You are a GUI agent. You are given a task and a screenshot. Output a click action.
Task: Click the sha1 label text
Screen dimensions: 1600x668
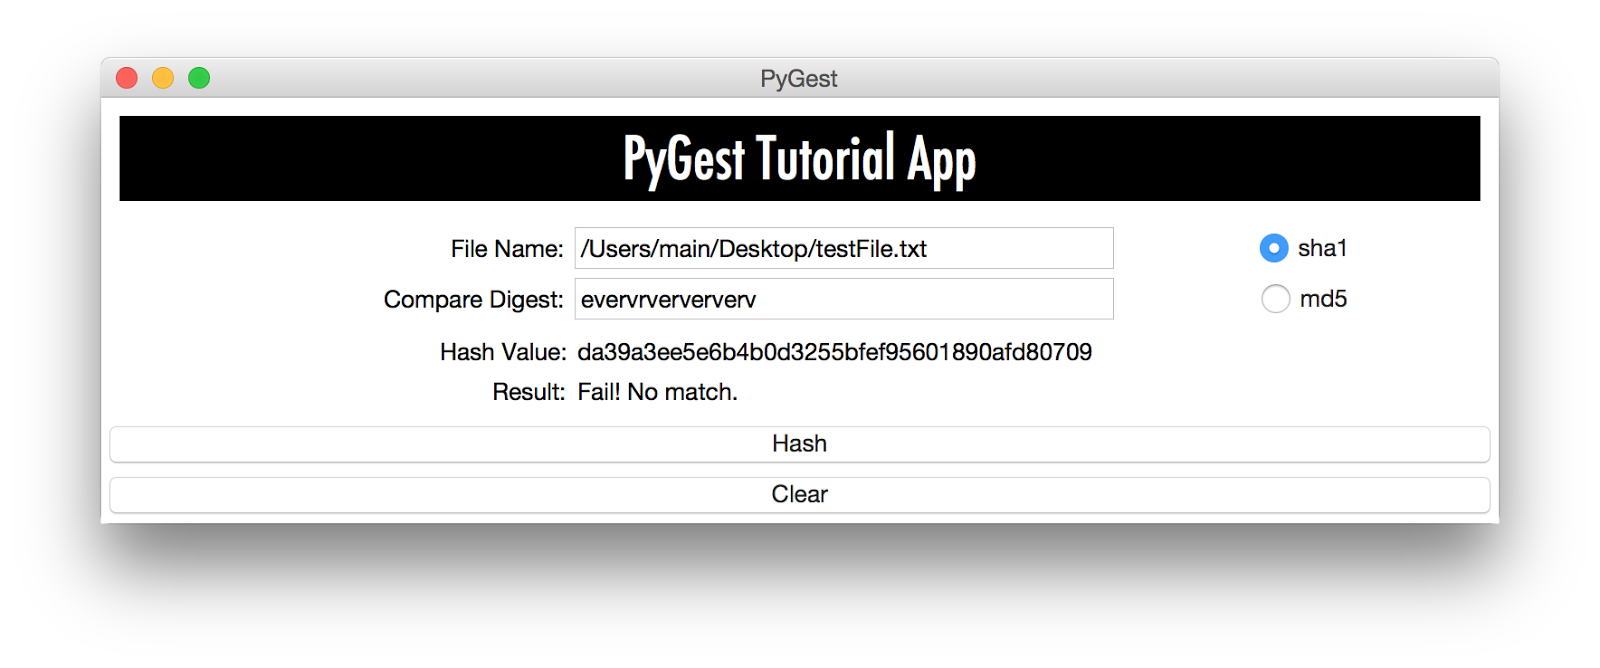click(x=1322, y=248)
